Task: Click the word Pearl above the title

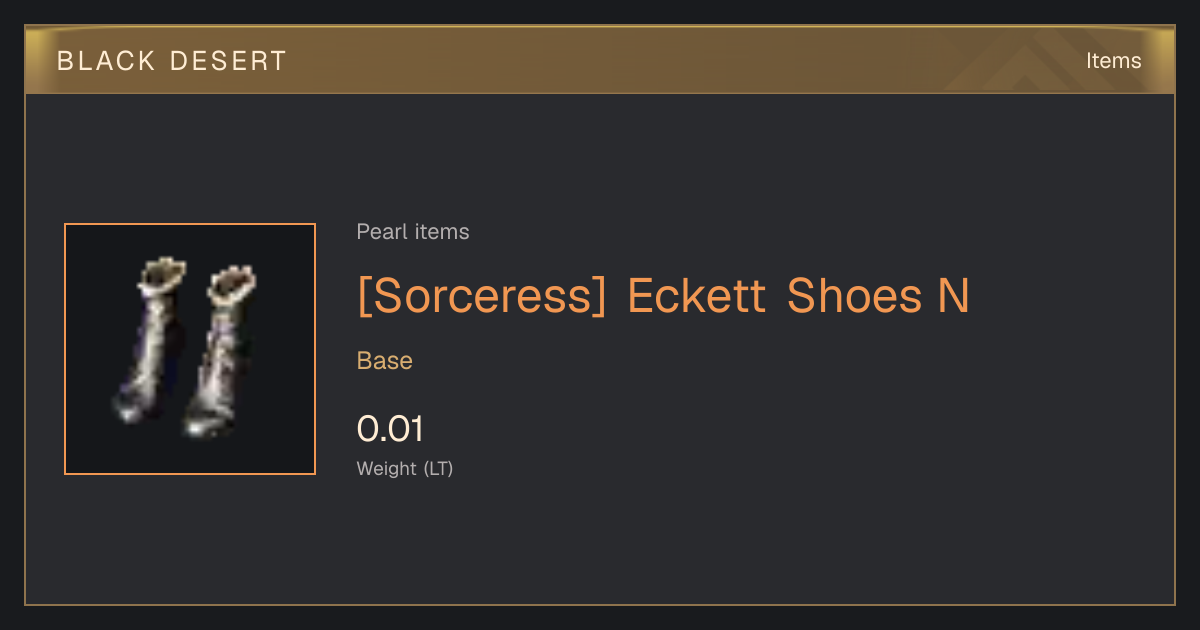Action: [x=378, y=232]
